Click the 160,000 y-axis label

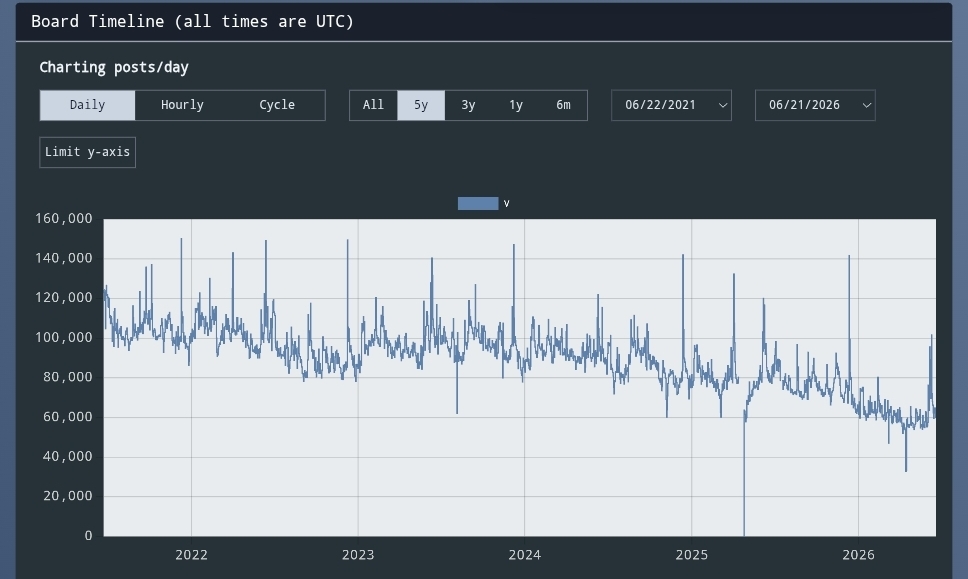pyautogui.click(x=64, y=219)
